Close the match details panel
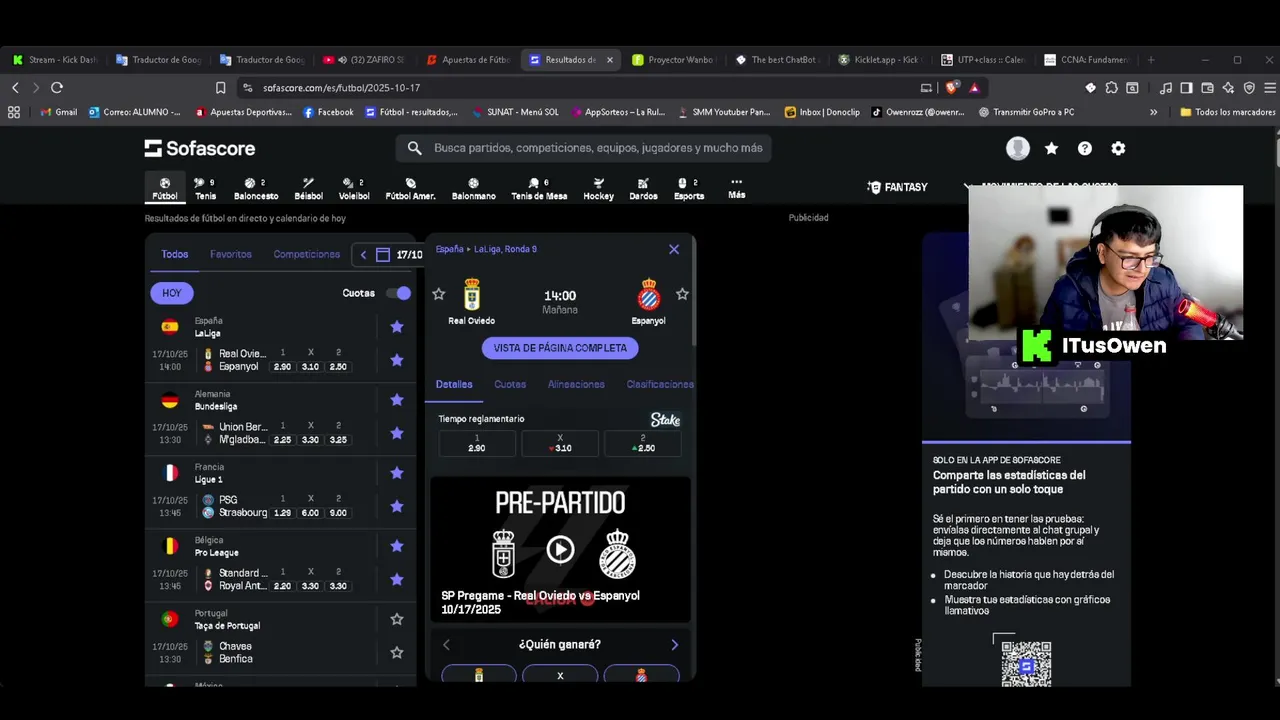This screenshot has height=720, width=1280. (x=674, y=249)
